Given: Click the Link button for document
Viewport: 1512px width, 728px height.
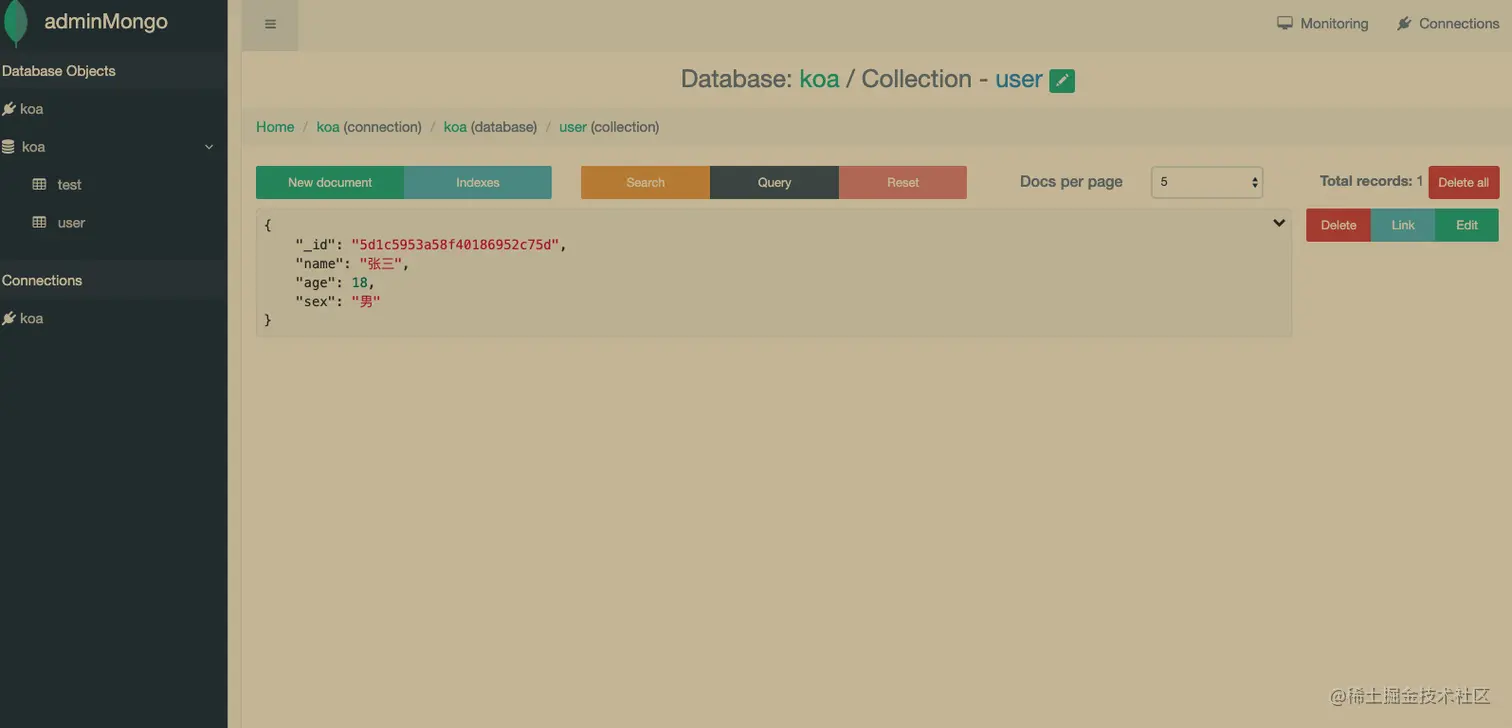Looking at the screenshot, I should coord(1403,225).
